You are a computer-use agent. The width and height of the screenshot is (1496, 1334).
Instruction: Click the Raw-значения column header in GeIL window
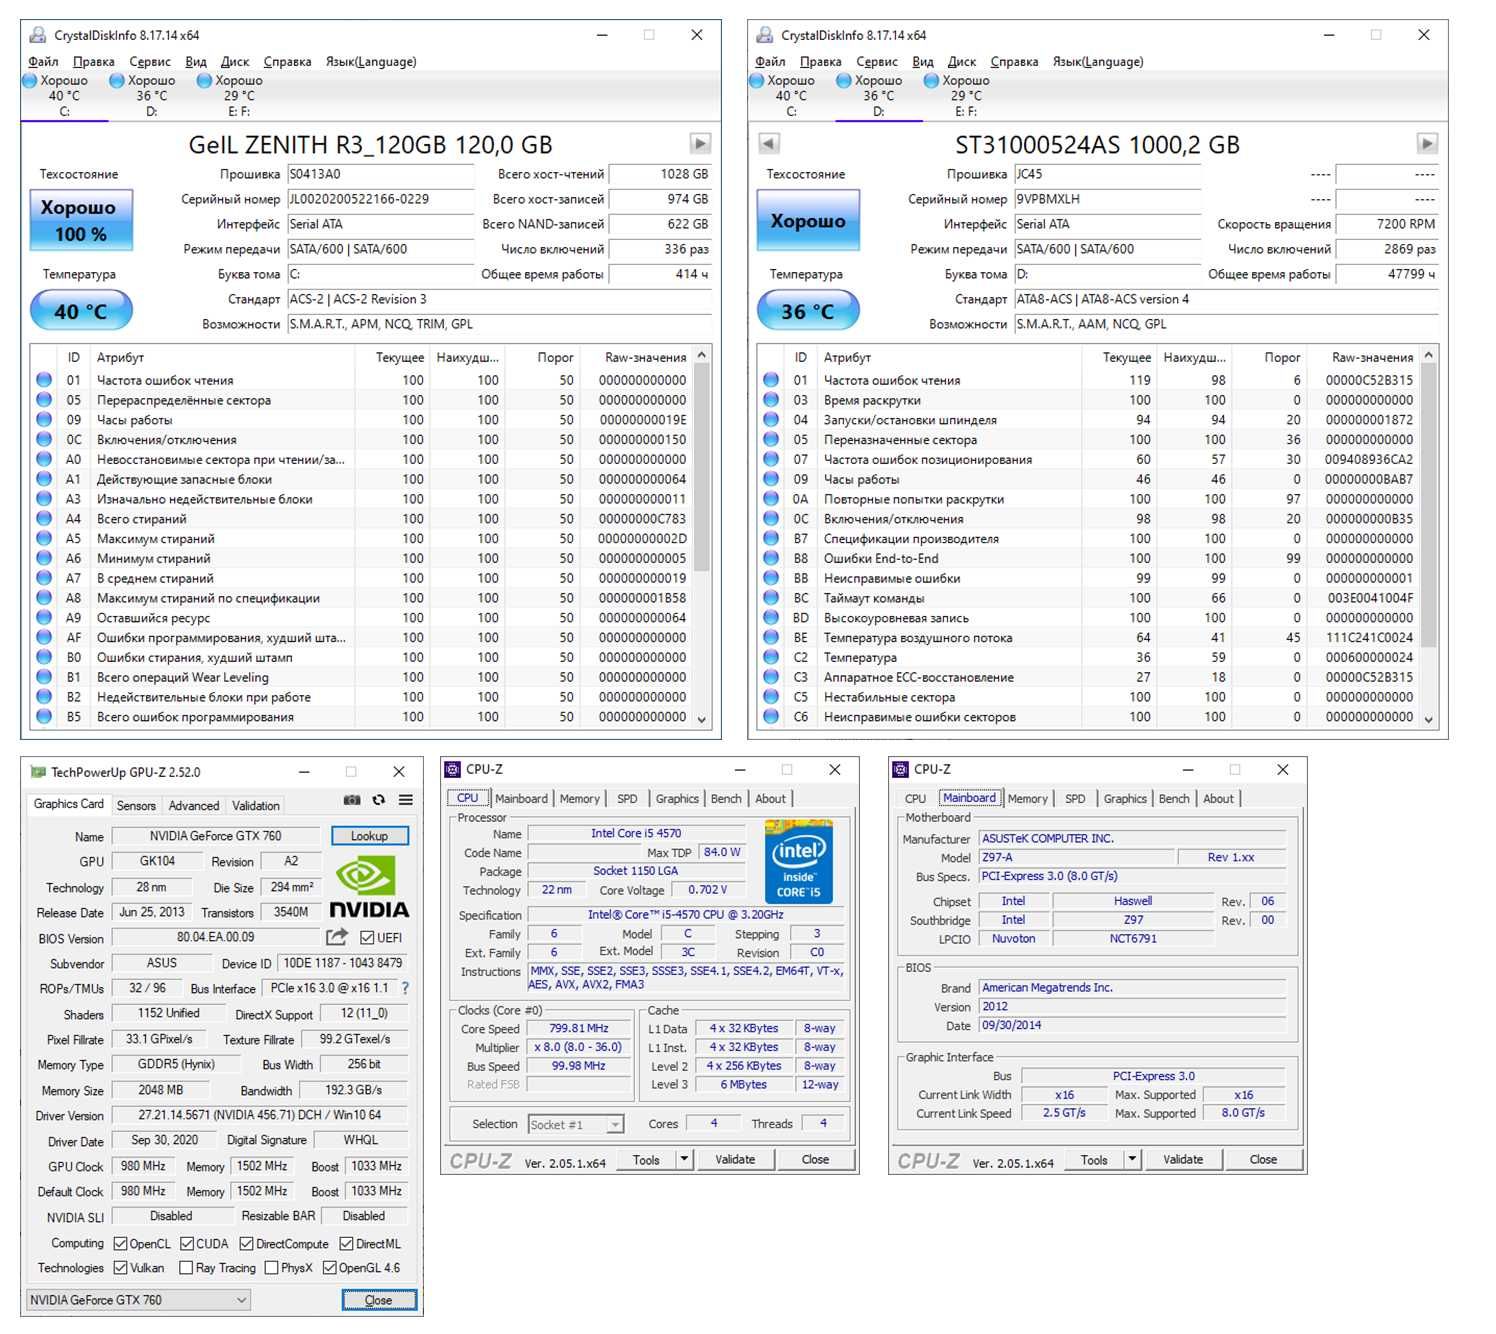pos(644,357)
